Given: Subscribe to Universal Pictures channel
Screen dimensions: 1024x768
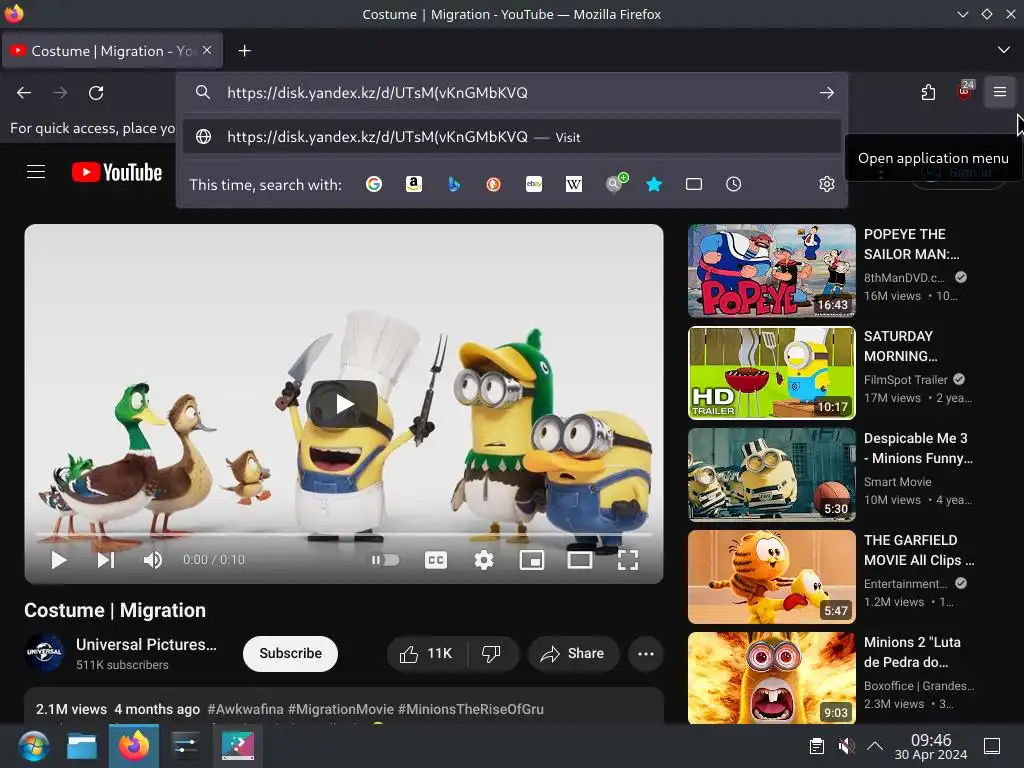Looking at the screenshot, I should (291, 653).
